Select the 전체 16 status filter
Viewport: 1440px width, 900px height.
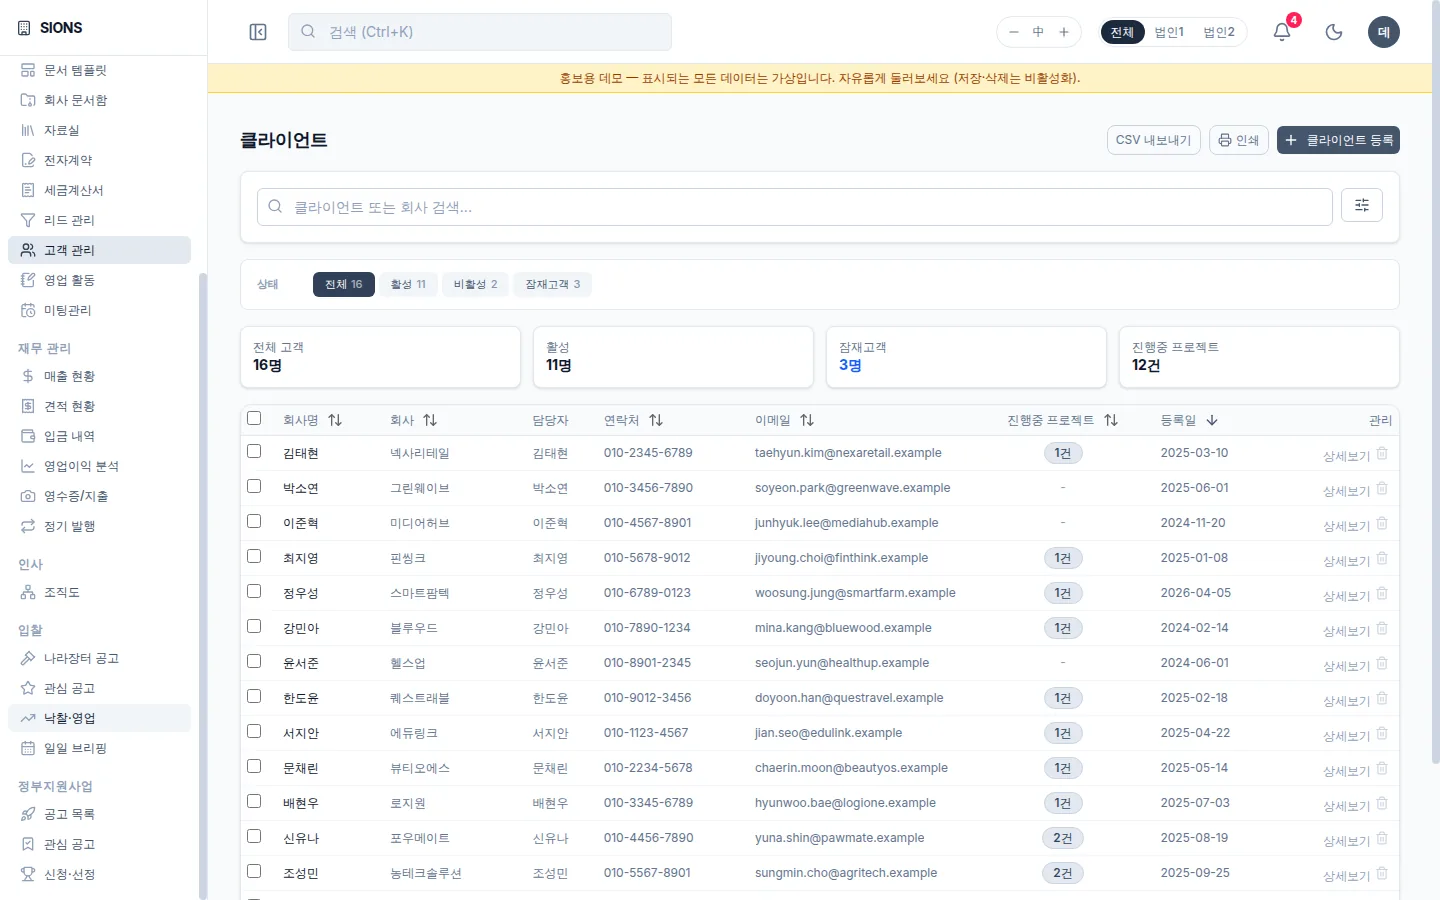point(344,284)
